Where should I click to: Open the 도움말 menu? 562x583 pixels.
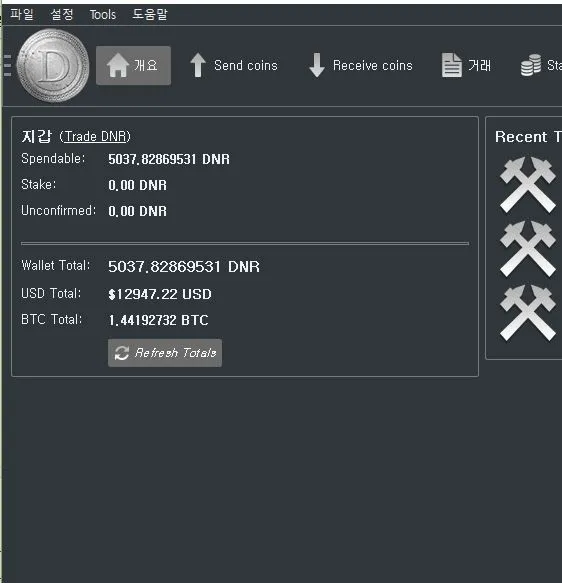click(x=150, y=15)
